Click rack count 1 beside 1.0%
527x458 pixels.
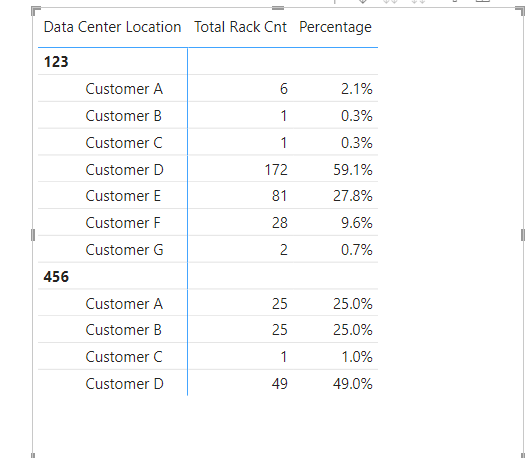click(x=284, y=357)
